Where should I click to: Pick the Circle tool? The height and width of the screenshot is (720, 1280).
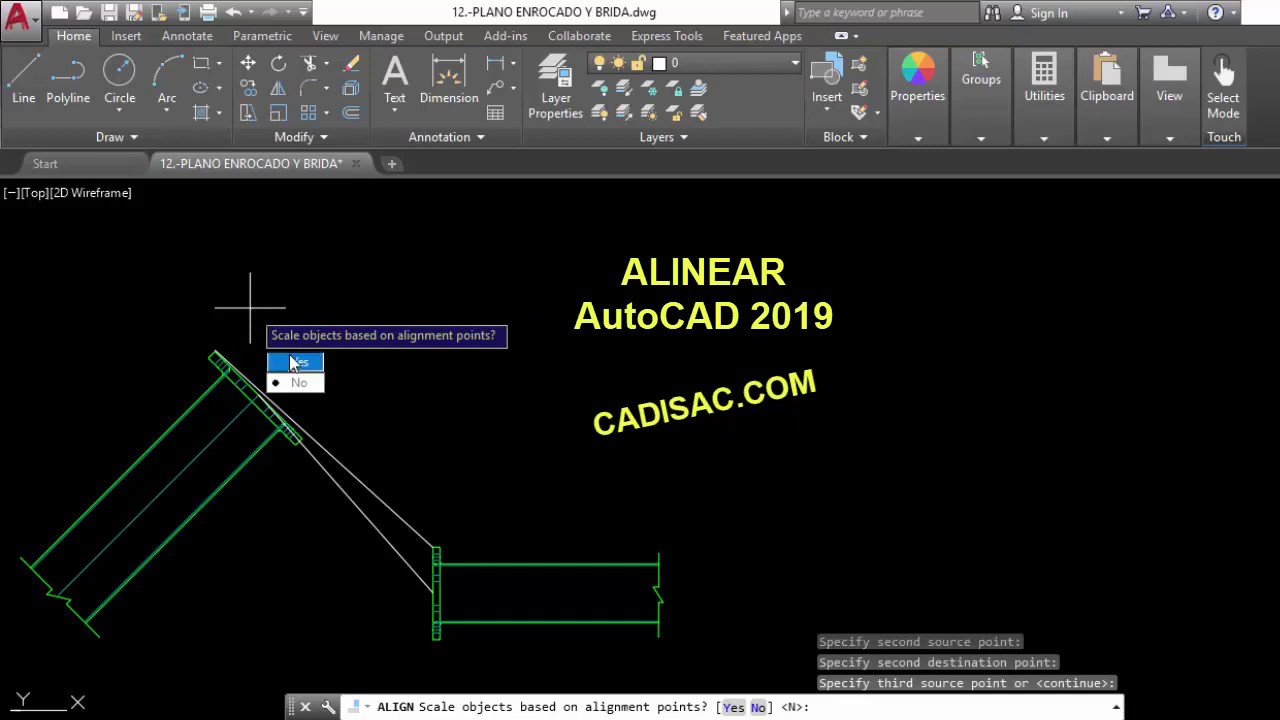(119, 79)
